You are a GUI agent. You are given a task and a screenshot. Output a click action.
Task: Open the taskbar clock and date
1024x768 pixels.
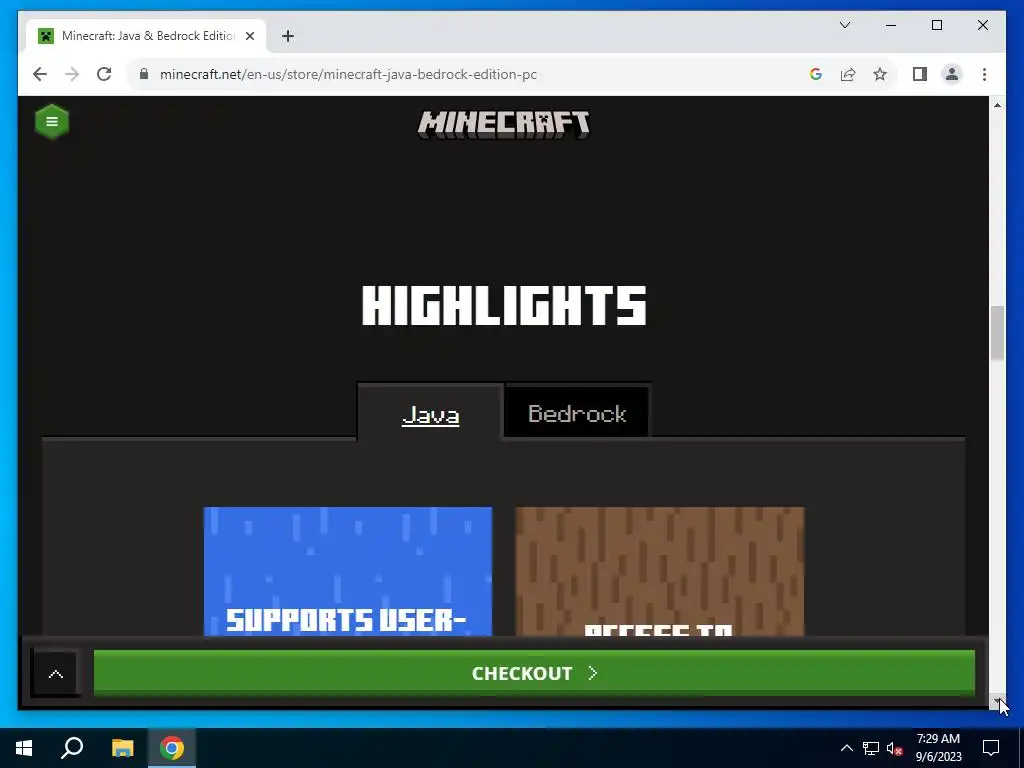[938, 748]
